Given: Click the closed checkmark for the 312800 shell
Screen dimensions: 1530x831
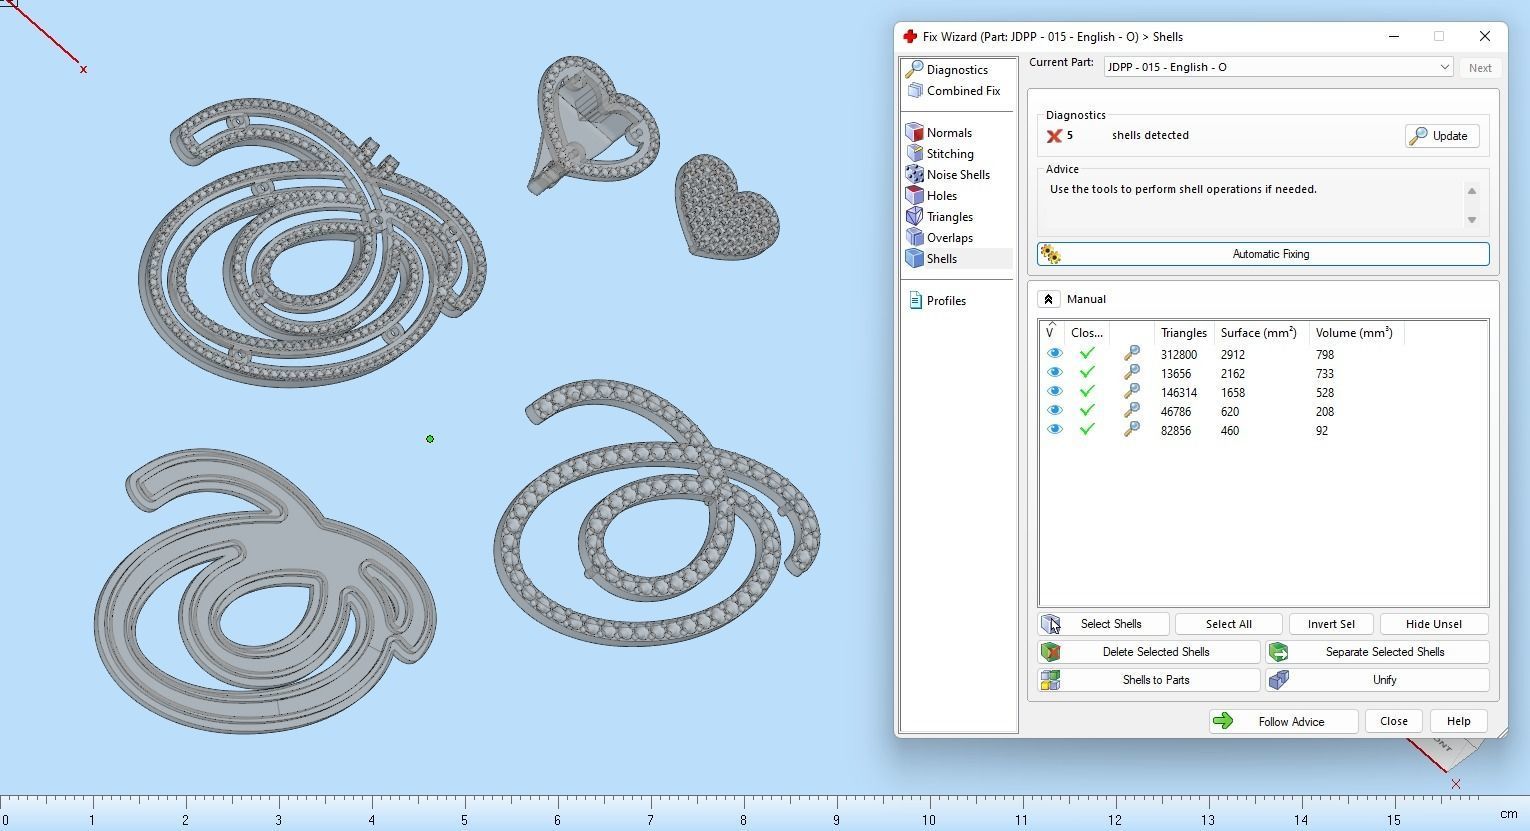Looking at the screenshot, I should pos(1087,354).
